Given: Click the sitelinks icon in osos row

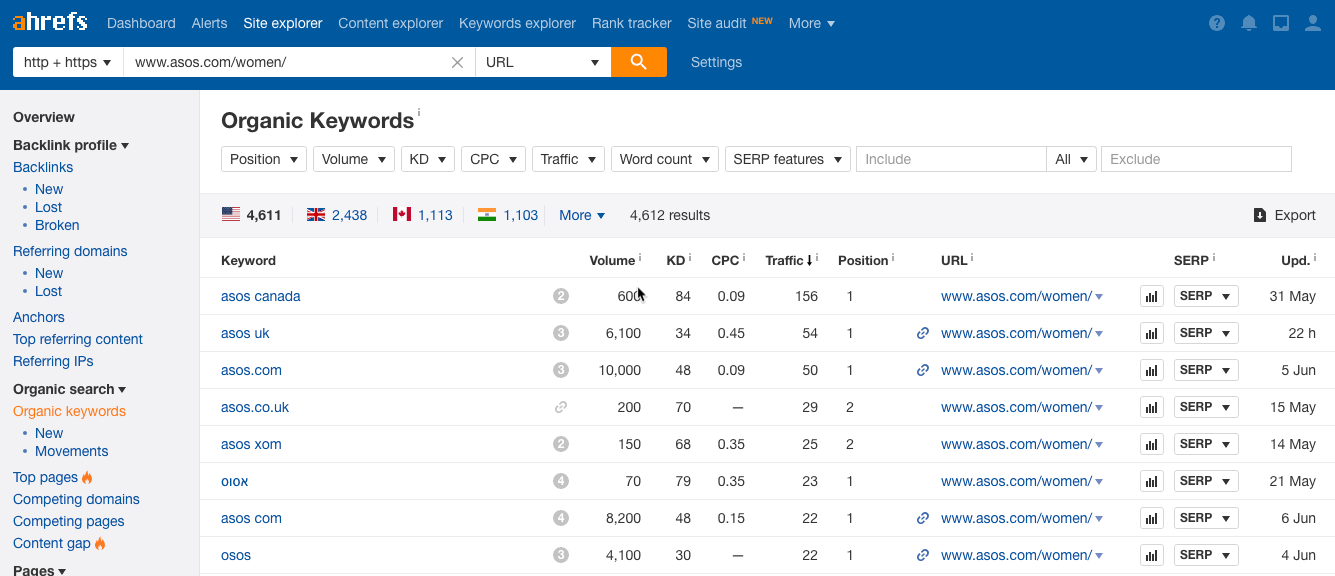Looking at the screenshot, I should tap(923, 555).
